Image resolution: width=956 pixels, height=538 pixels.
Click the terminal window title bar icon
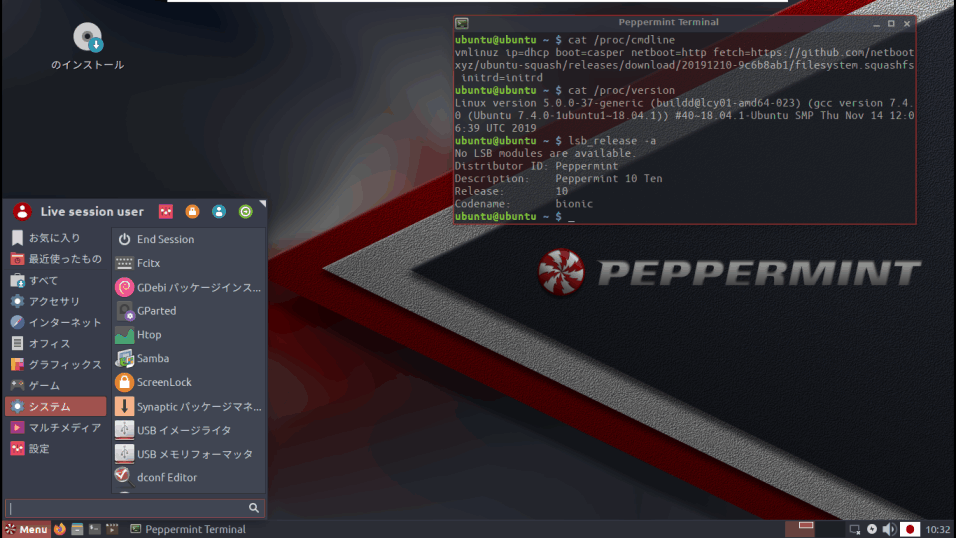[x=462, y=23]
